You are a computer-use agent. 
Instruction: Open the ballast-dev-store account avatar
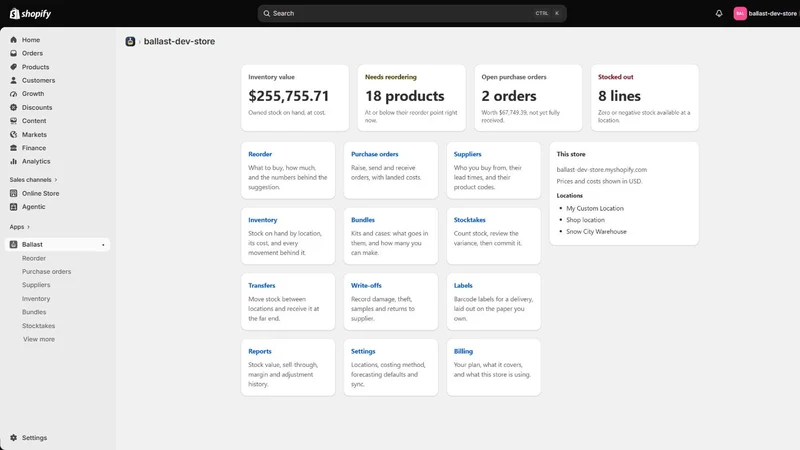[x=740, y=13]
